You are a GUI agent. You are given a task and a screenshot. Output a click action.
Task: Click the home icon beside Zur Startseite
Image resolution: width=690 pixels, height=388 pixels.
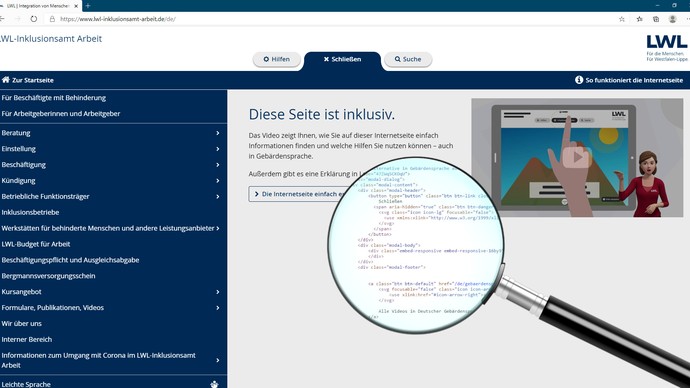[6, 80]
